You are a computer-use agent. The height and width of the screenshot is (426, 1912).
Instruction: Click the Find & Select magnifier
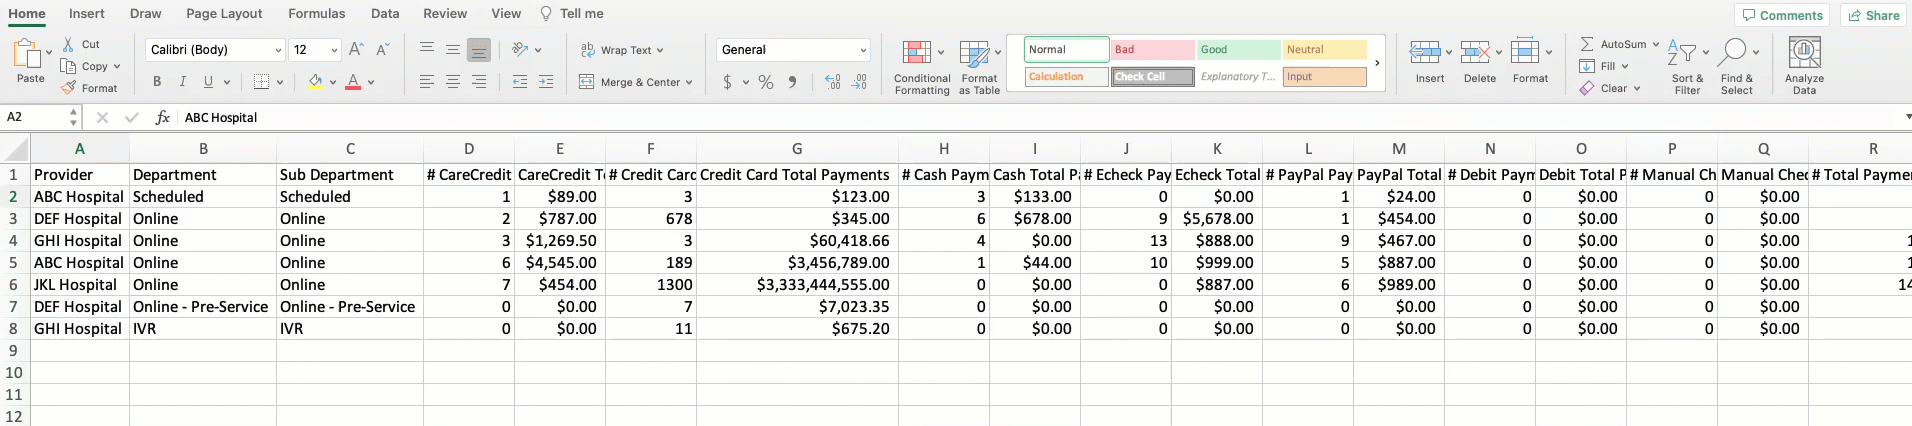tap(1735, 52)
